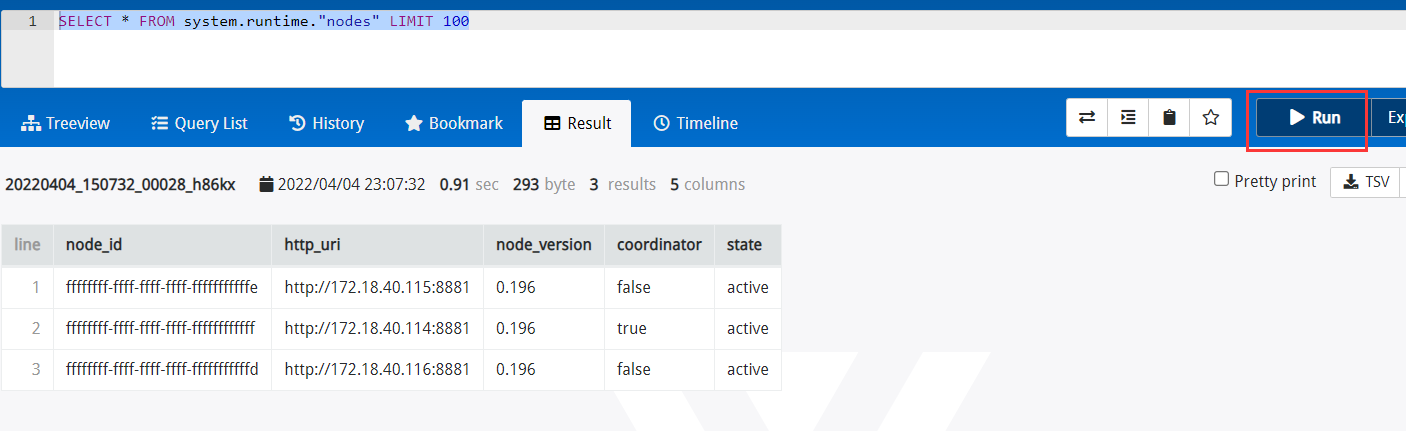Click the clipboard copy icon
Screen dimensions: 1406x431
tap(1169, 118)
